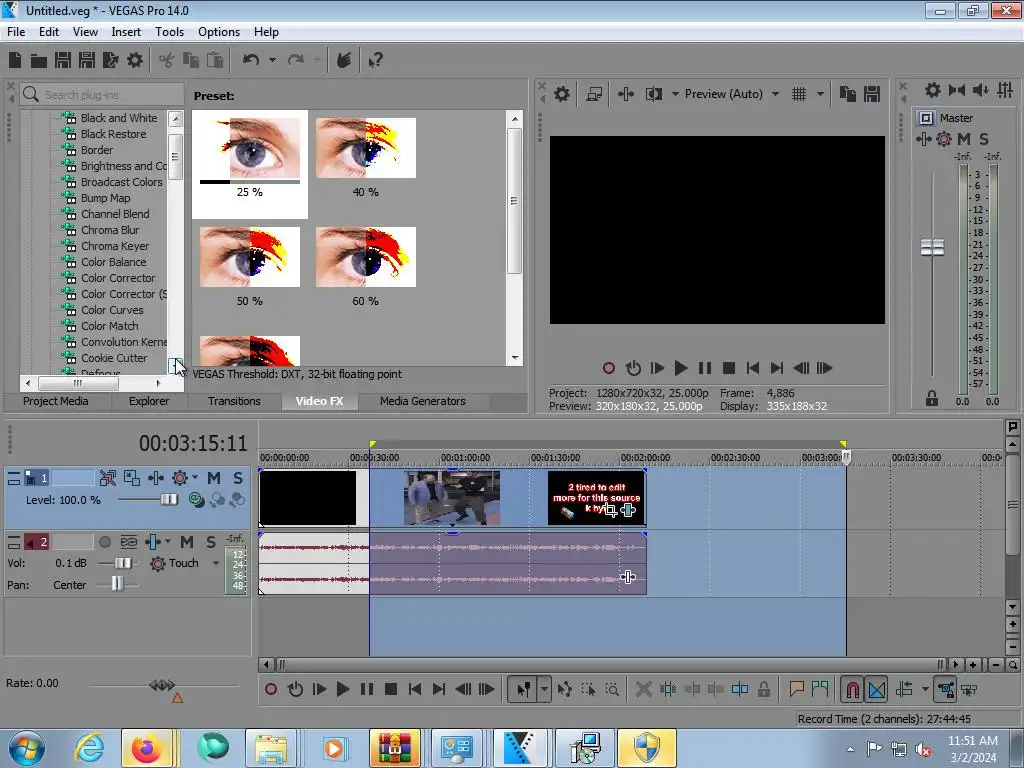Click the Undo arrow icon
Image resolution: width=1024 pixels, height=768 pixels.
pyautogui.click(x=251, y=60)
